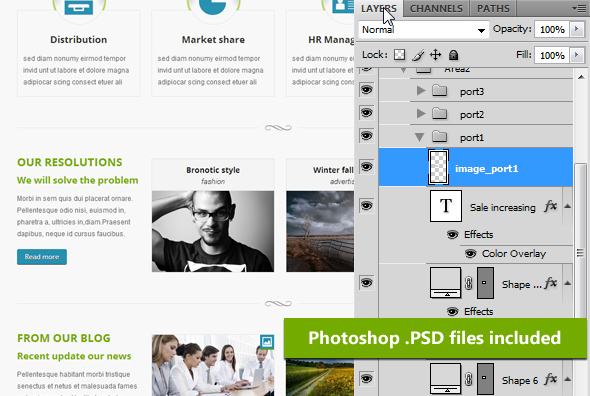The width and height of the screenshot is (590, 396).
Task: Open the Layers panel options menu
Action: (579, 8)
